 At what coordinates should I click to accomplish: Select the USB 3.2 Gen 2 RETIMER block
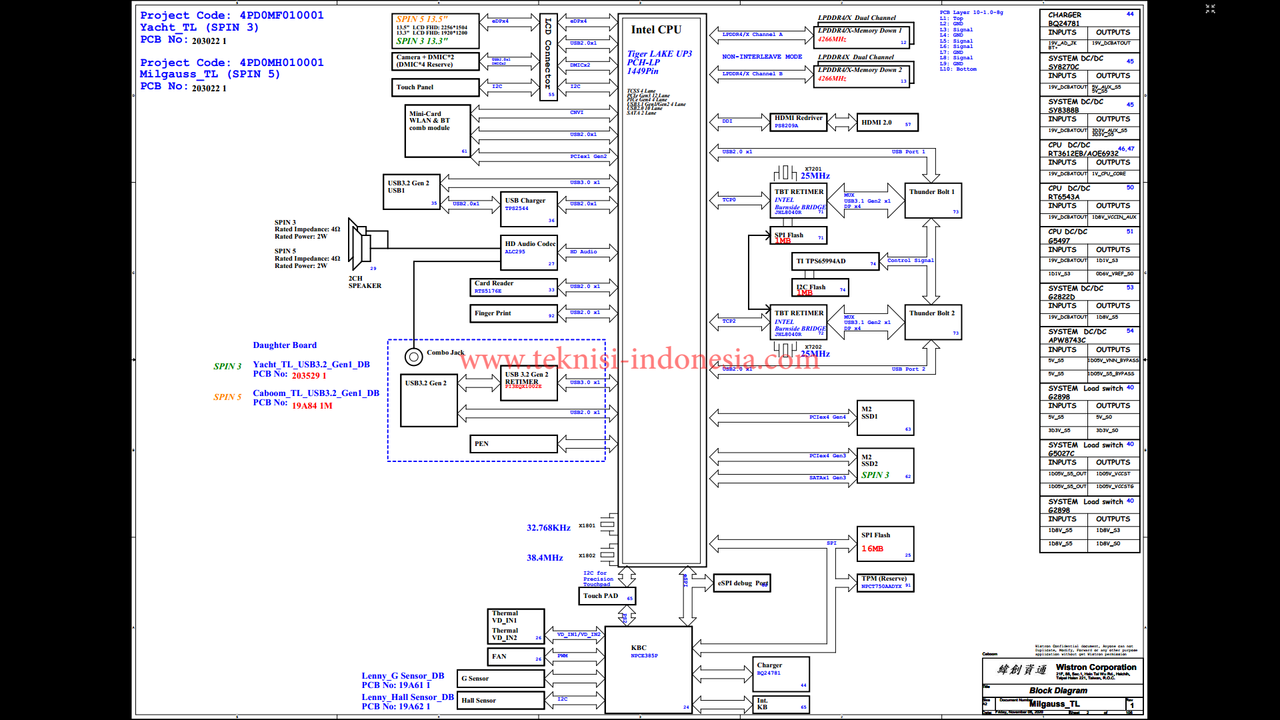(530, 383)
